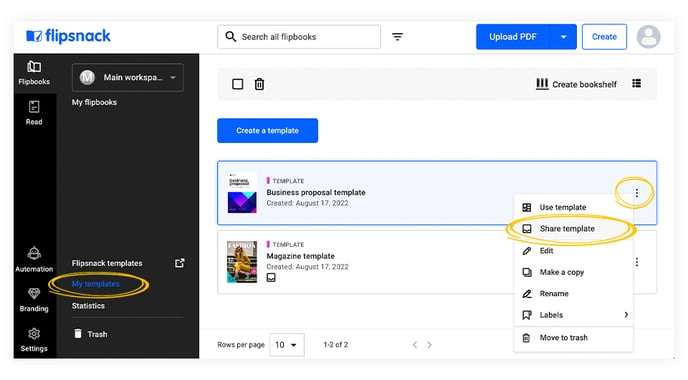Viewport: 688px width, 380px height.
Task: Click Create bookshelf
Action: (x=576, y=84)
